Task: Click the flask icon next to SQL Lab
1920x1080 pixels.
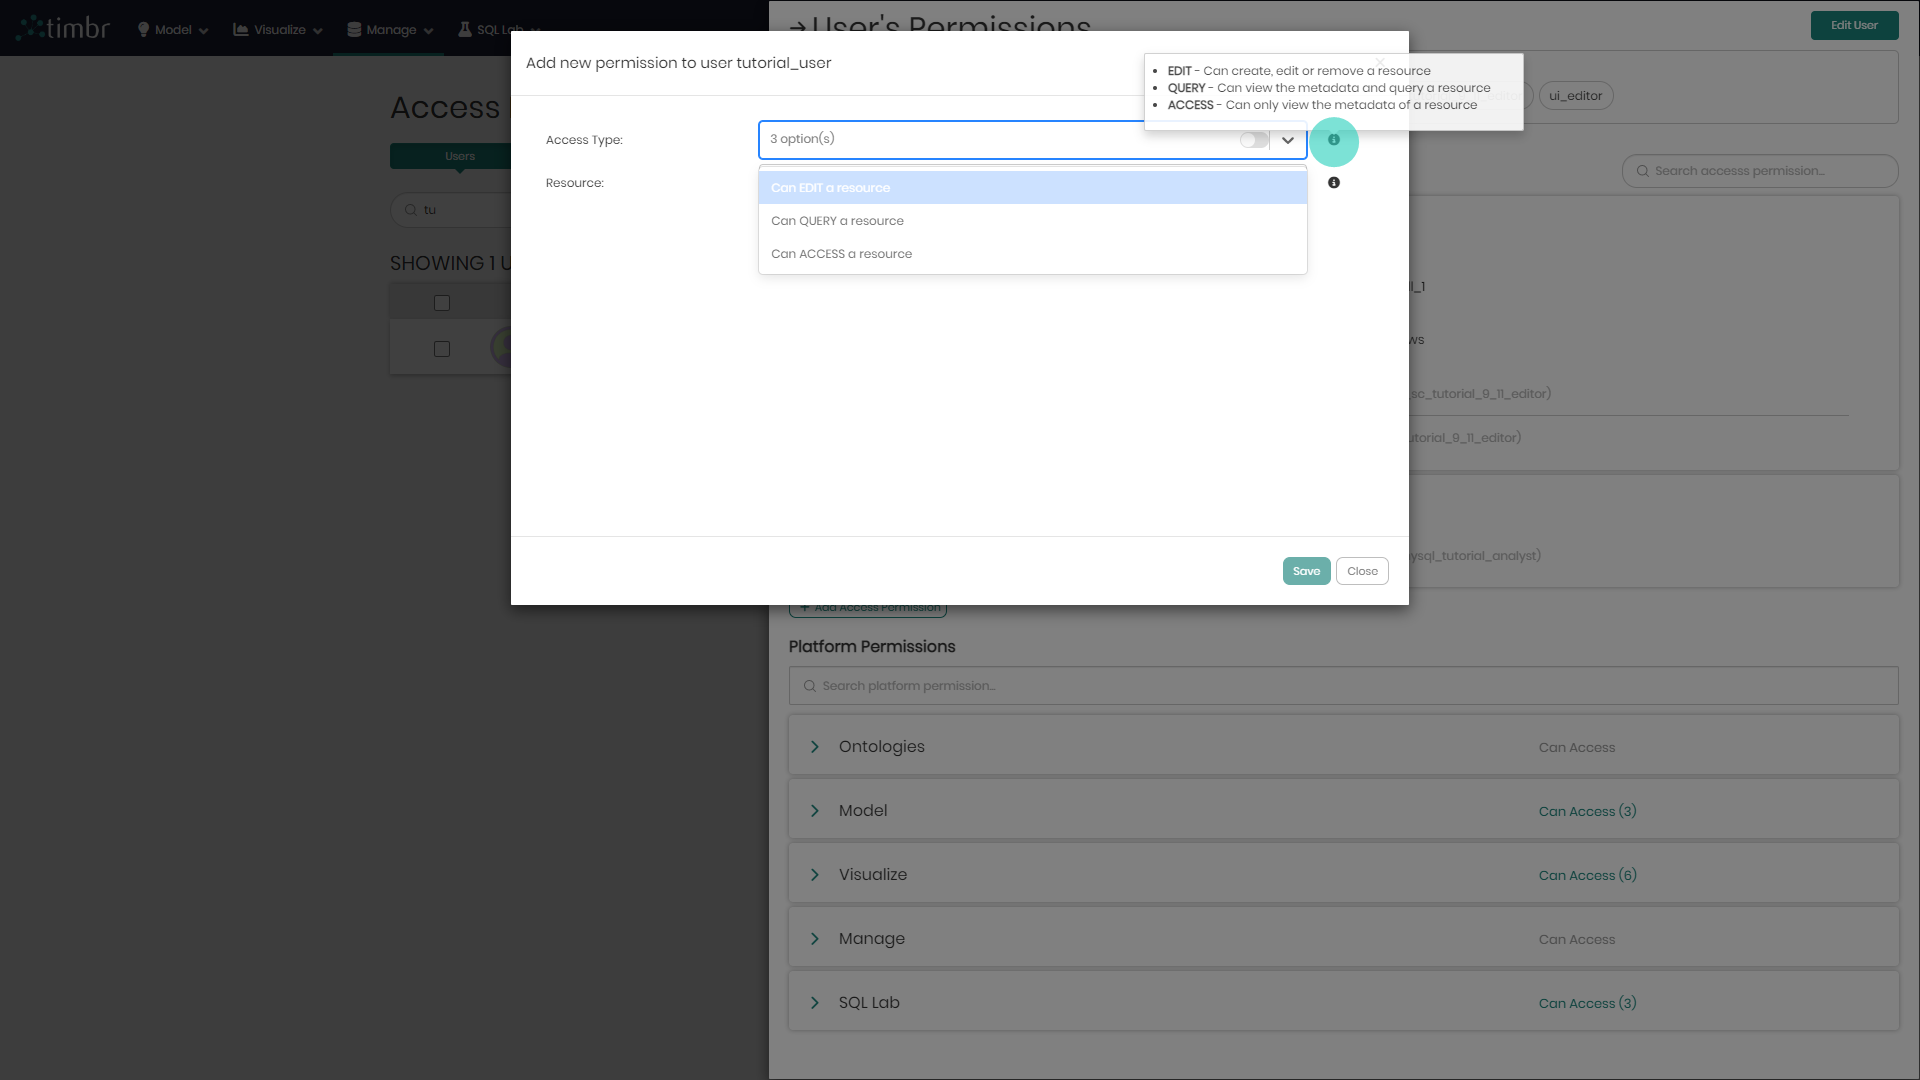Action: point(462,29)
